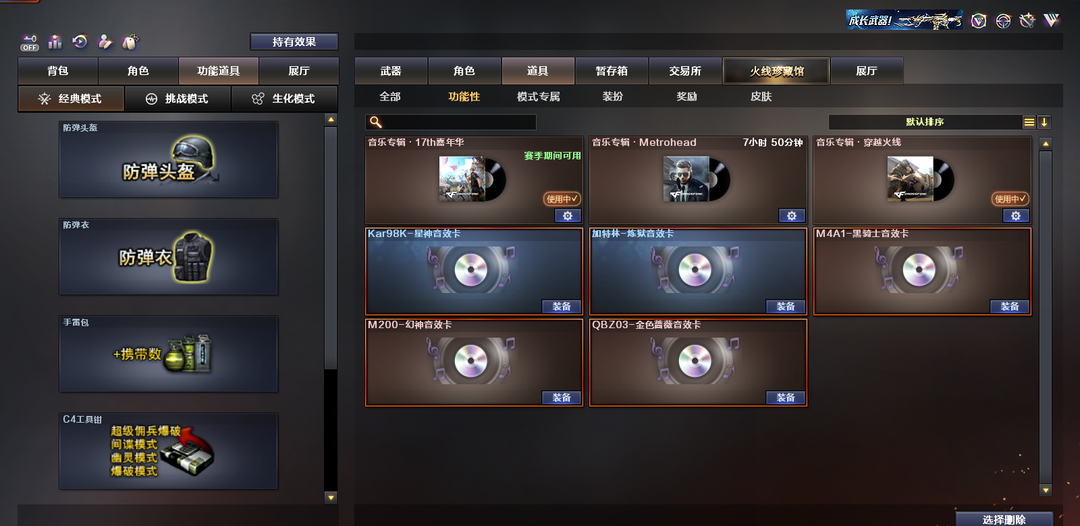This screenshot has height=526, width=1080.
Task: Click the magnifier search icon
Action: pos(375,122)
